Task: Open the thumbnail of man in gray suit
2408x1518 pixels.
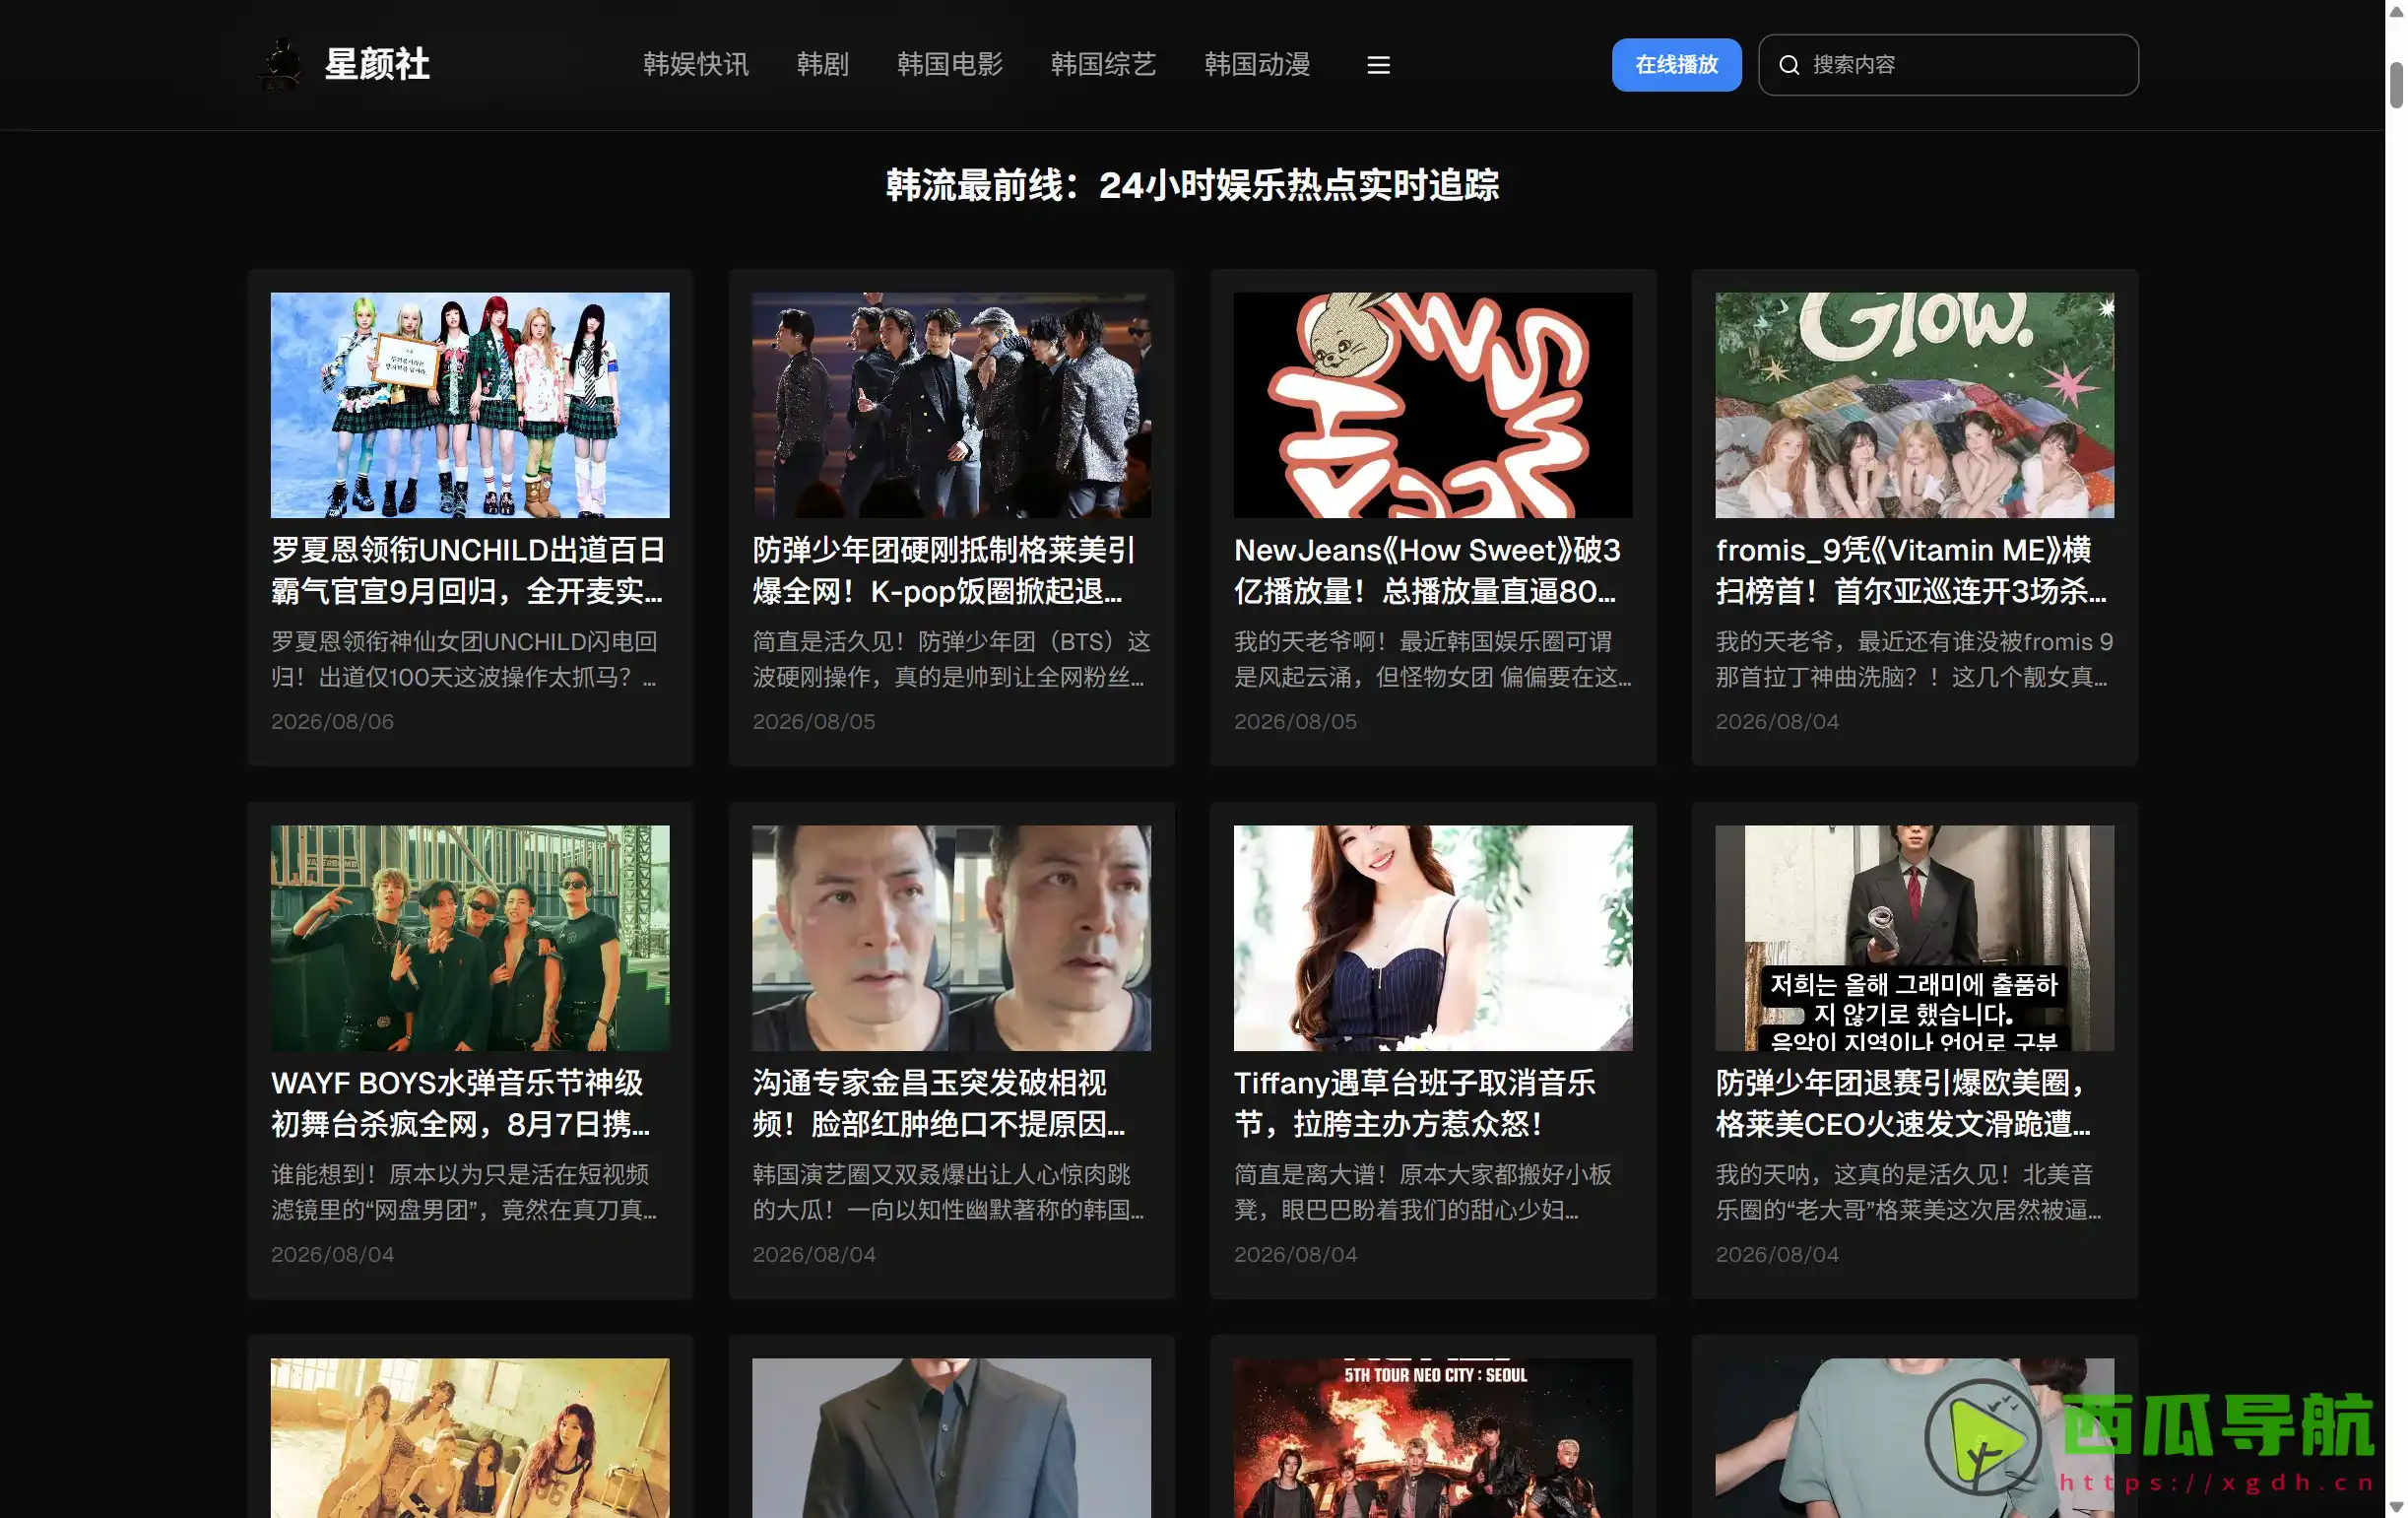Action: pos(951,1438)
